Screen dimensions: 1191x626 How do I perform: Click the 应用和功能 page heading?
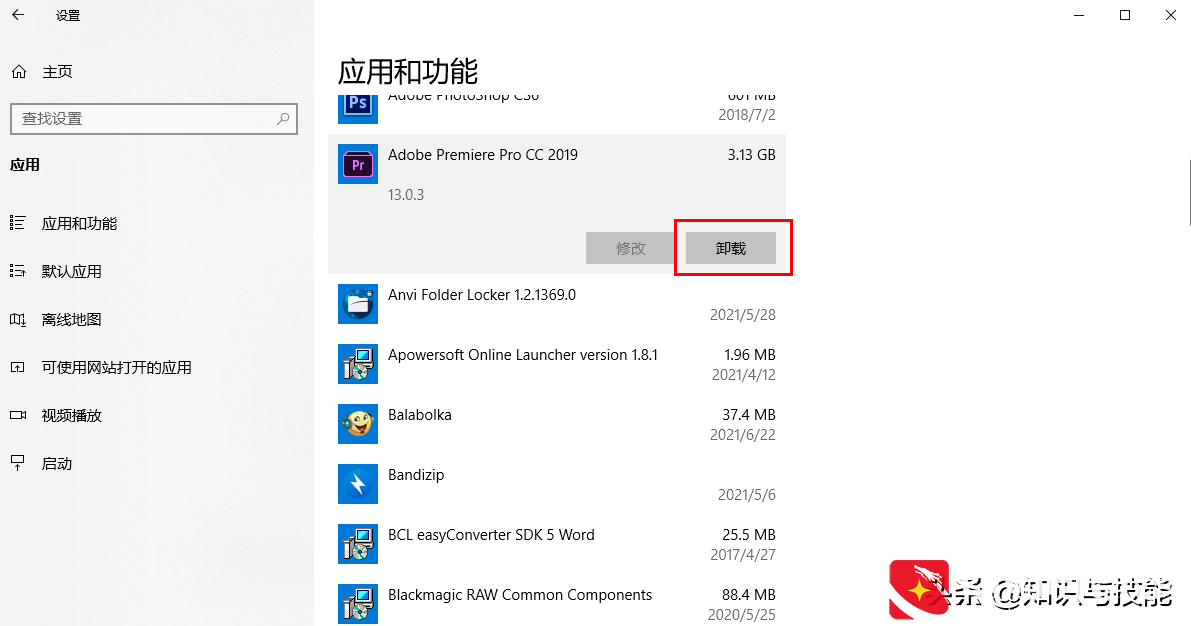click(408, 72)
